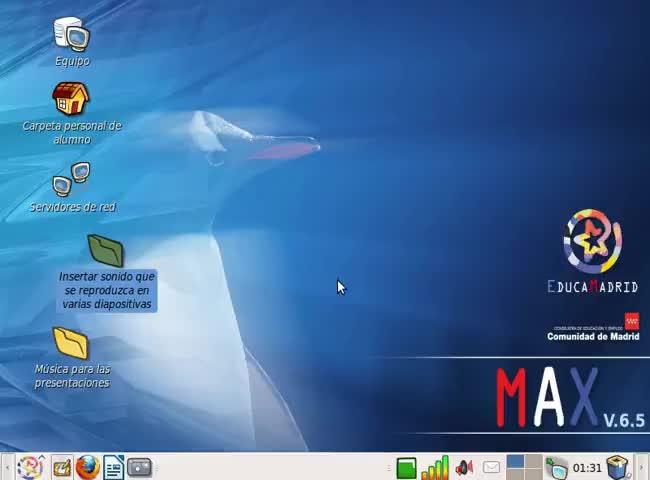Viewport: 650px width, 480px height.
Task: Open the network signal strength indicator
Action: (435, 468)
